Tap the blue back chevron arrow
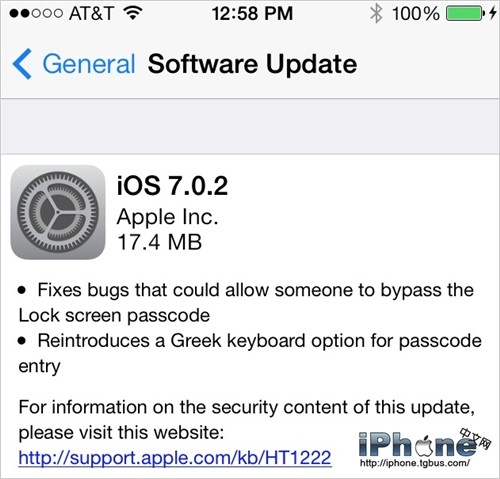Screen dimensions: 500x479 tap(22, 64)
